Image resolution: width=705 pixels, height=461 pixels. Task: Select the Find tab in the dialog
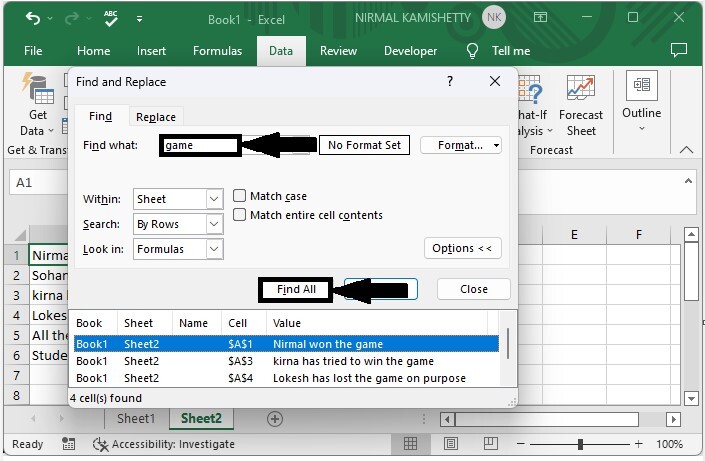(100, 116)
